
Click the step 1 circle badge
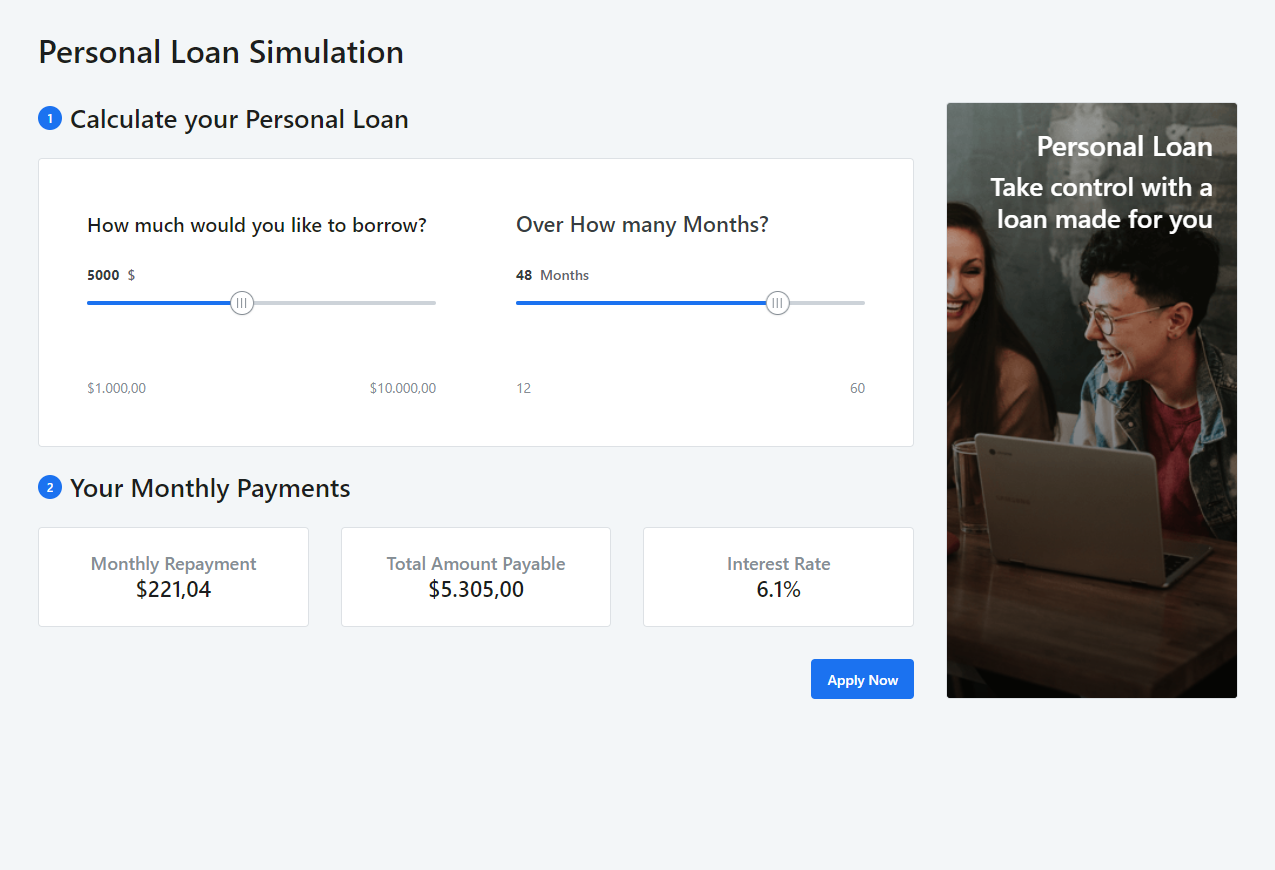(50, 119)
